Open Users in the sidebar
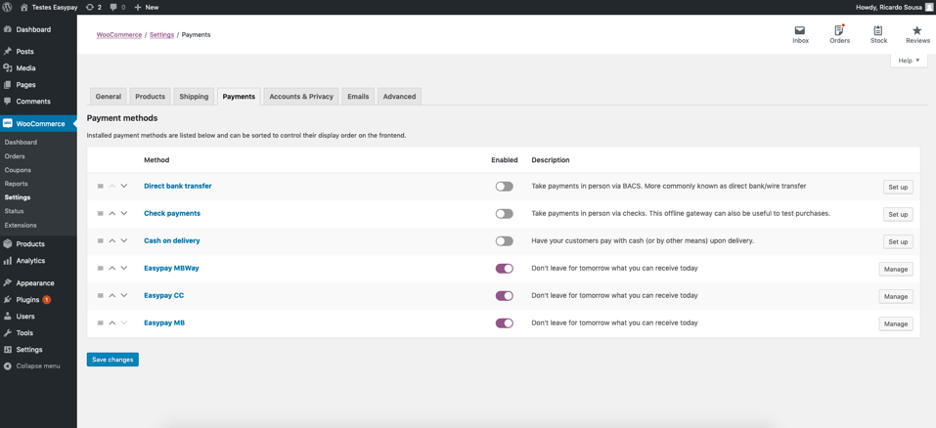The height and width of the screenshot is (428, 936). (38, 316)
